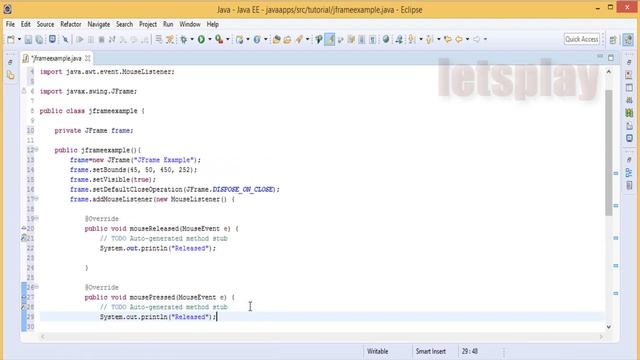This screenshot has height=360, width=640.
Task: Click the Open Type icon
Action: (276, 40)
